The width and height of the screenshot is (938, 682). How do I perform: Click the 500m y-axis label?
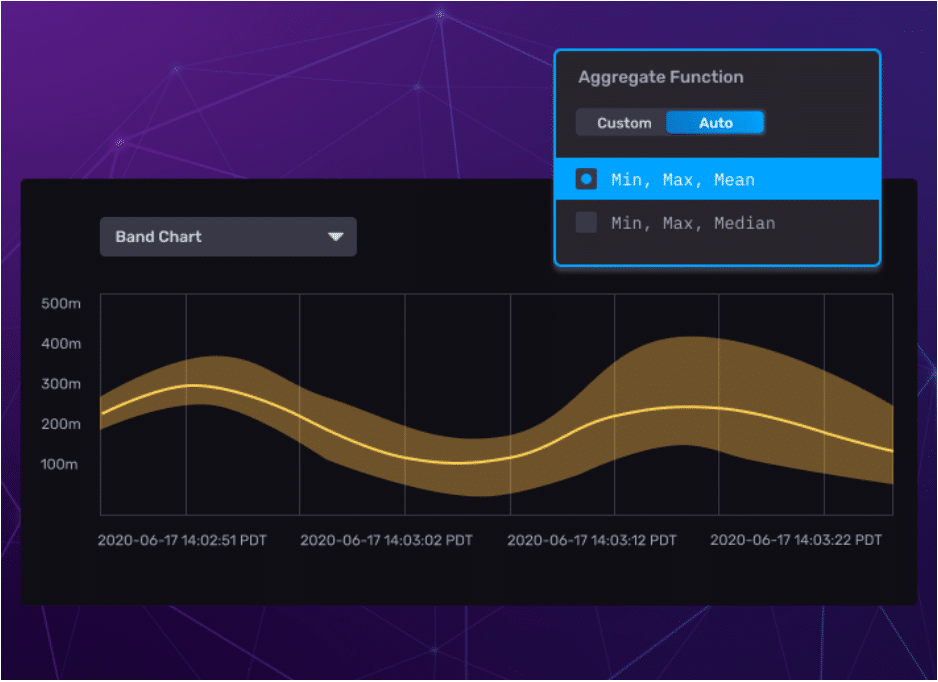(61, 304)
